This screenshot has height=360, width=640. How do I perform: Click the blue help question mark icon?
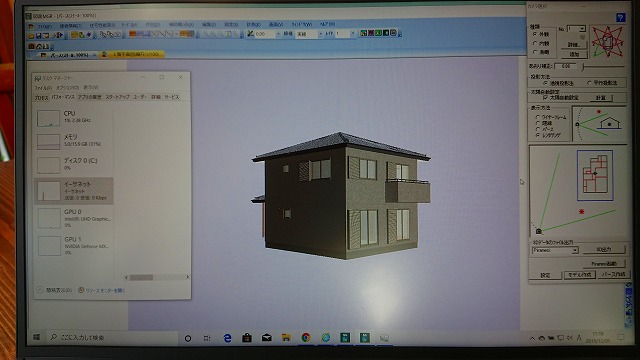click(620, 18)
